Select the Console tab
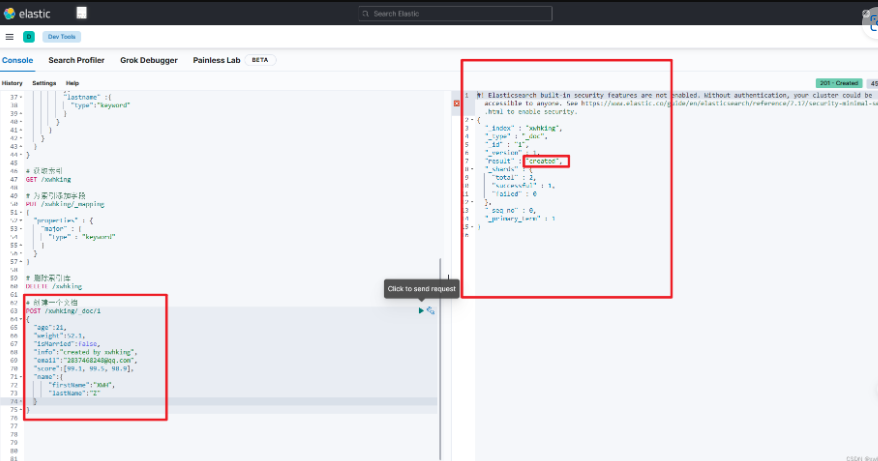878x461 pixels. click(x=17, y=60)
